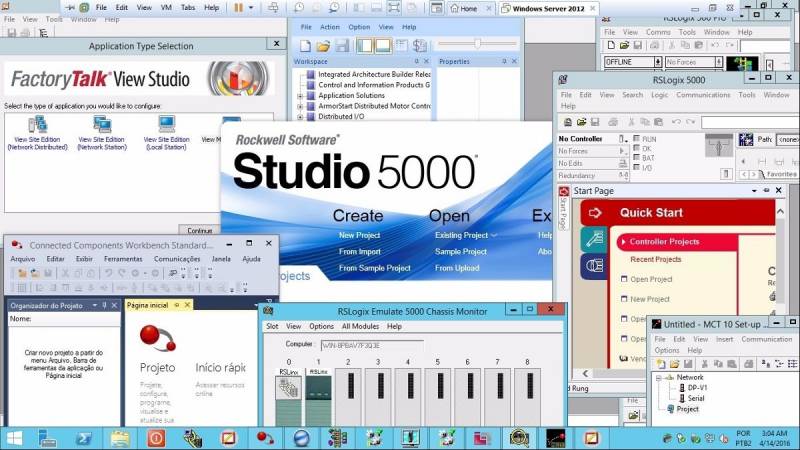Click the dollar-sheet icon in Architecture Builder toolbar

[x=420, y=46]
